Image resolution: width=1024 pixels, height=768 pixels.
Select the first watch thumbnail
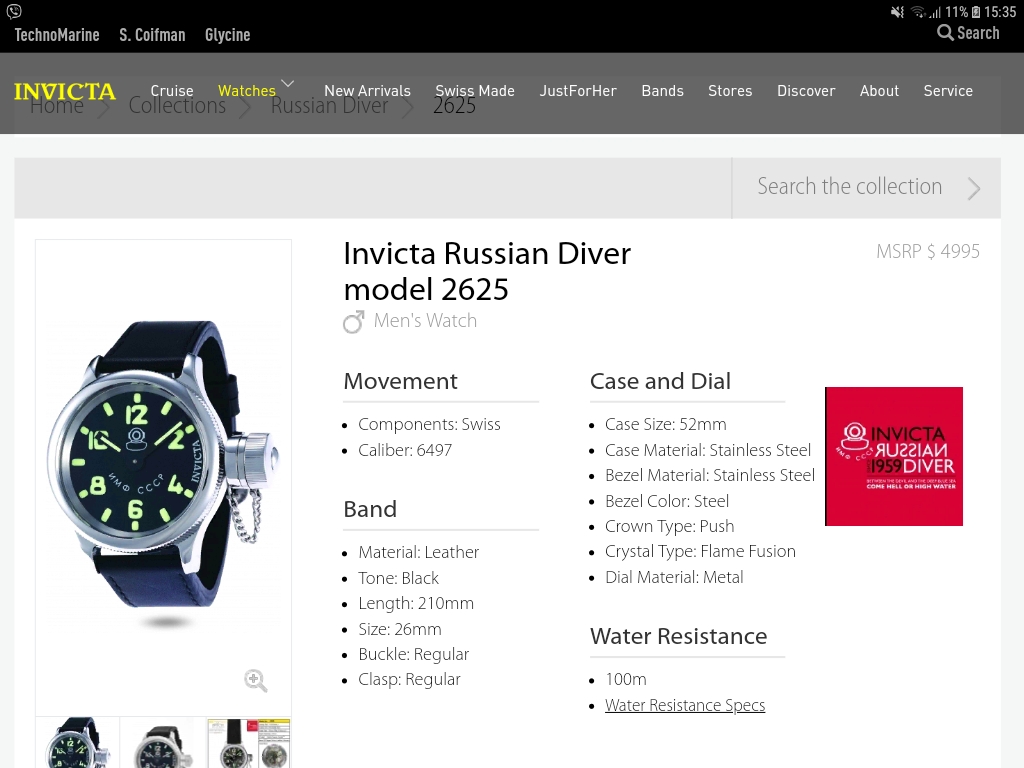pos(78,743)
